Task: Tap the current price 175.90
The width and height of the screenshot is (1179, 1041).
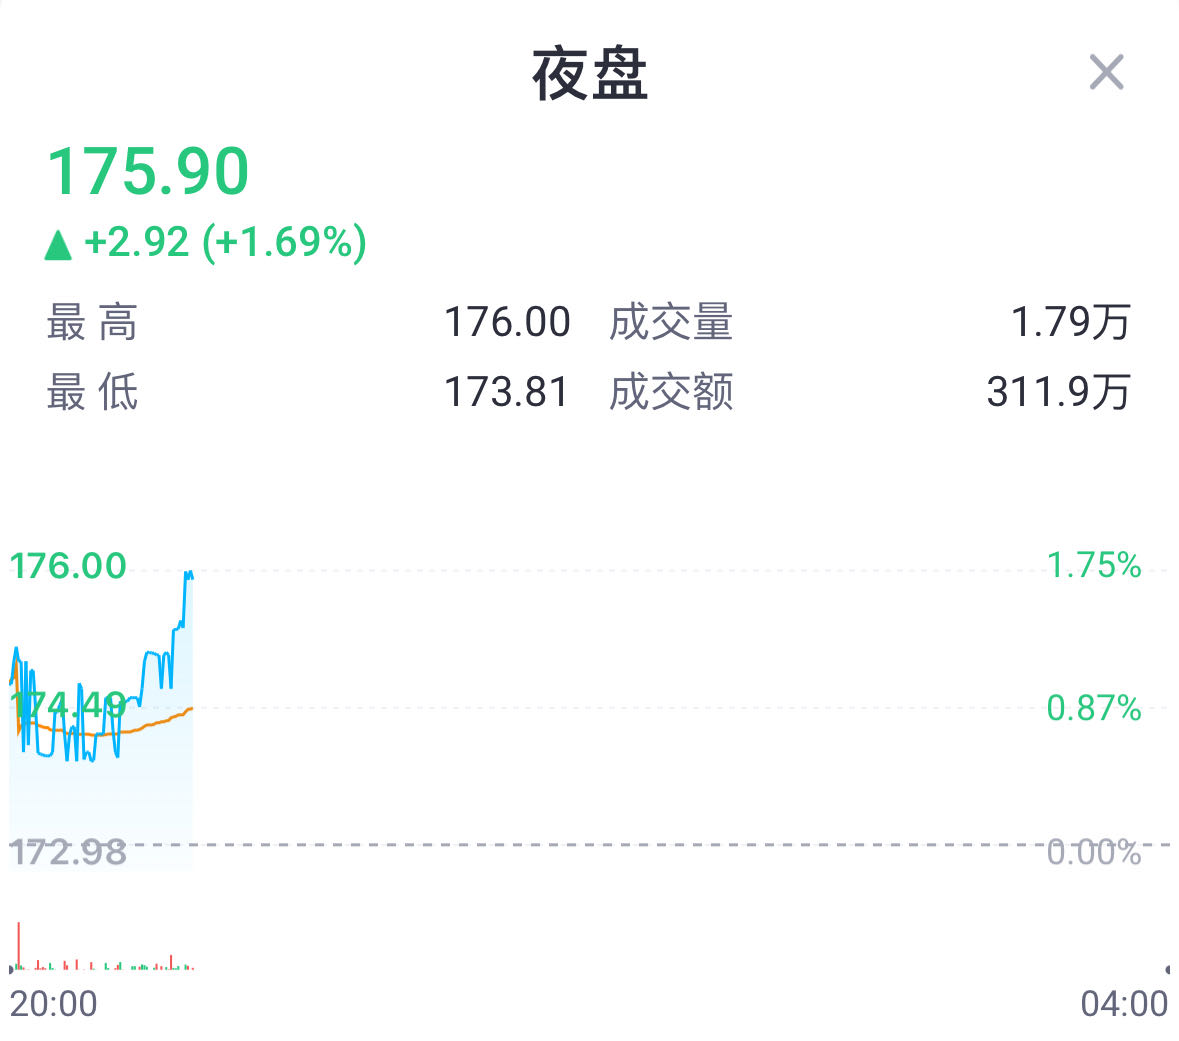Action: [x=148, y=171]
